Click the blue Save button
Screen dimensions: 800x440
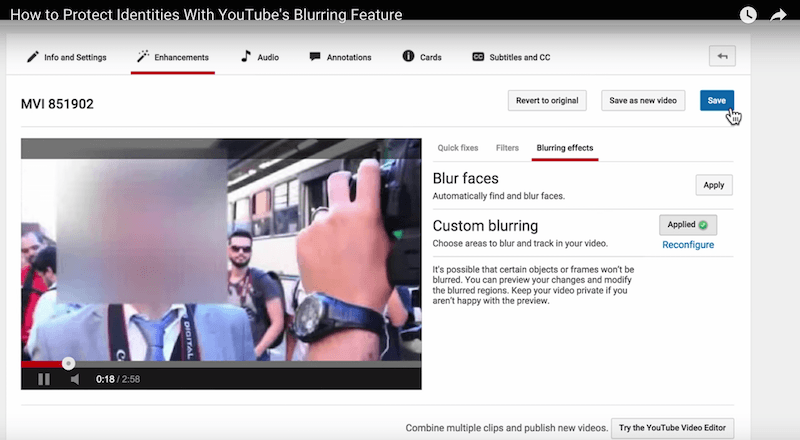pos(716,101)
